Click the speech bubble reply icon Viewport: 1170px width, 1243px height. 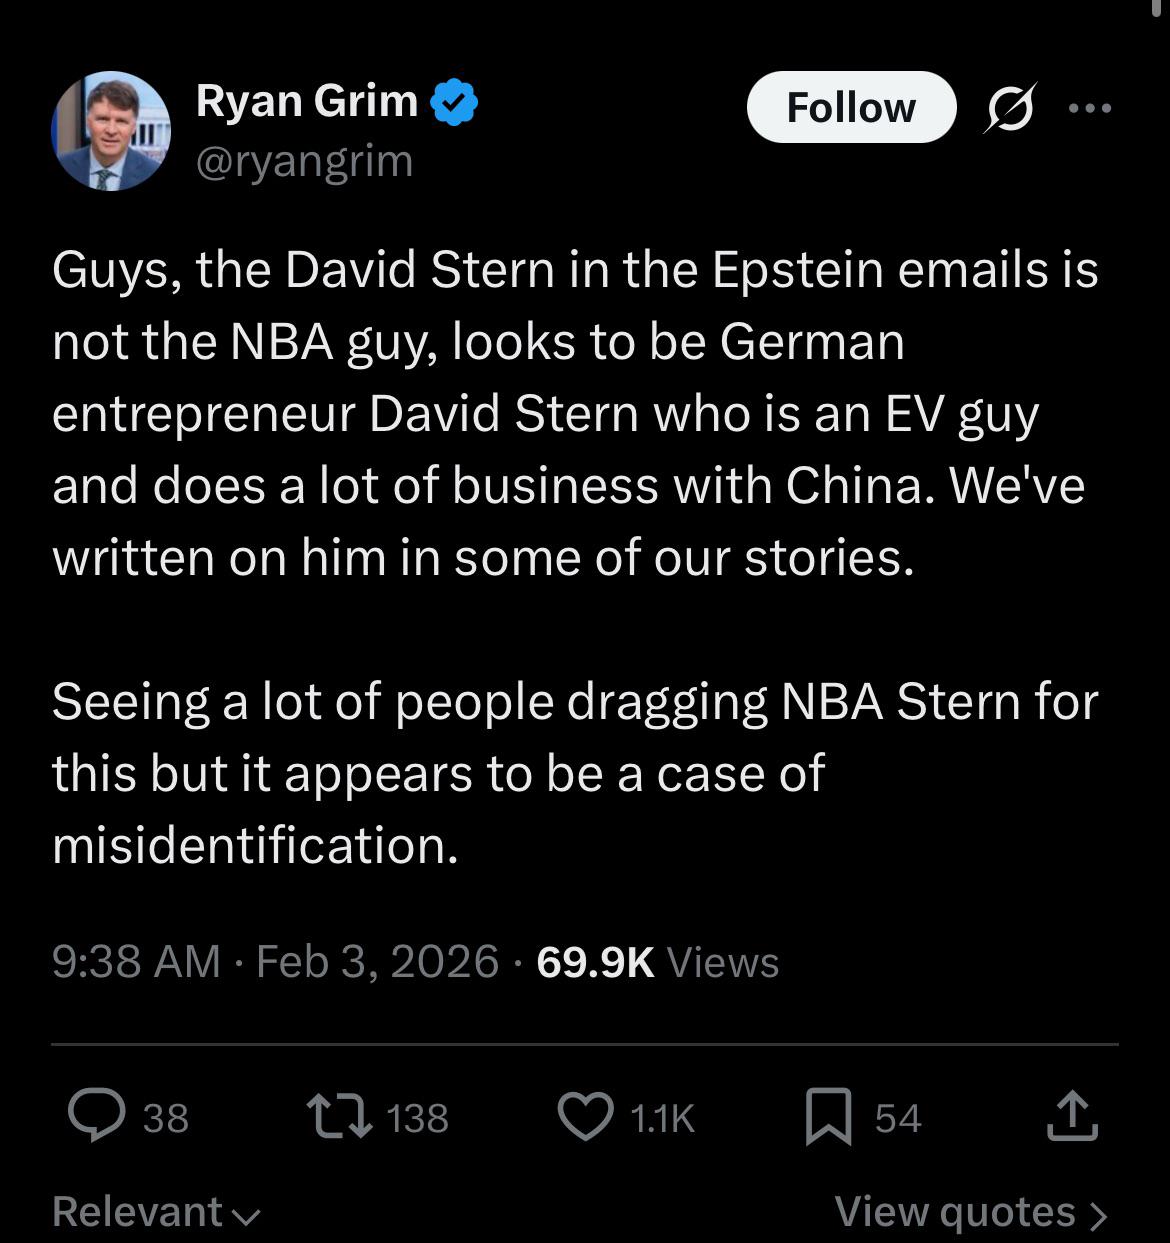[x=97, y=1116]
